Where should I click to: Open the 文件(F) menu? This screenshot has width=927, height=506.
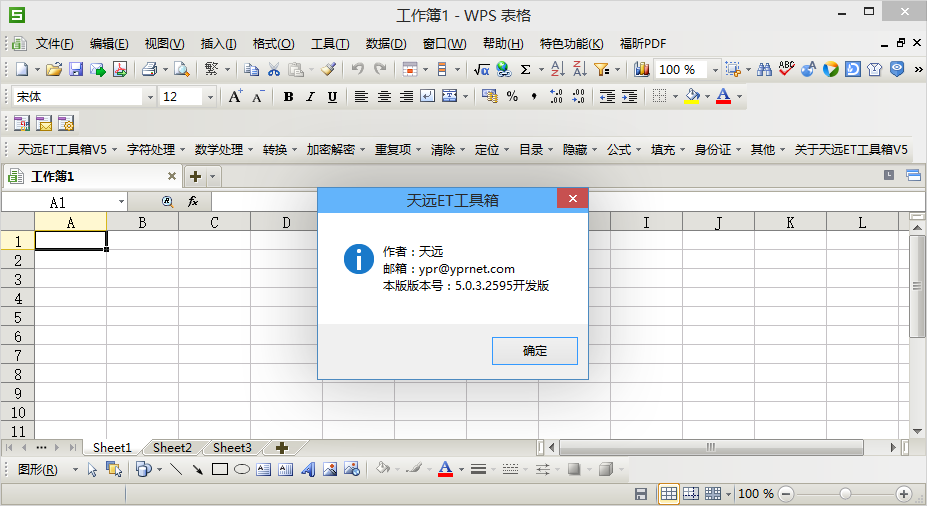coord(54,44)
